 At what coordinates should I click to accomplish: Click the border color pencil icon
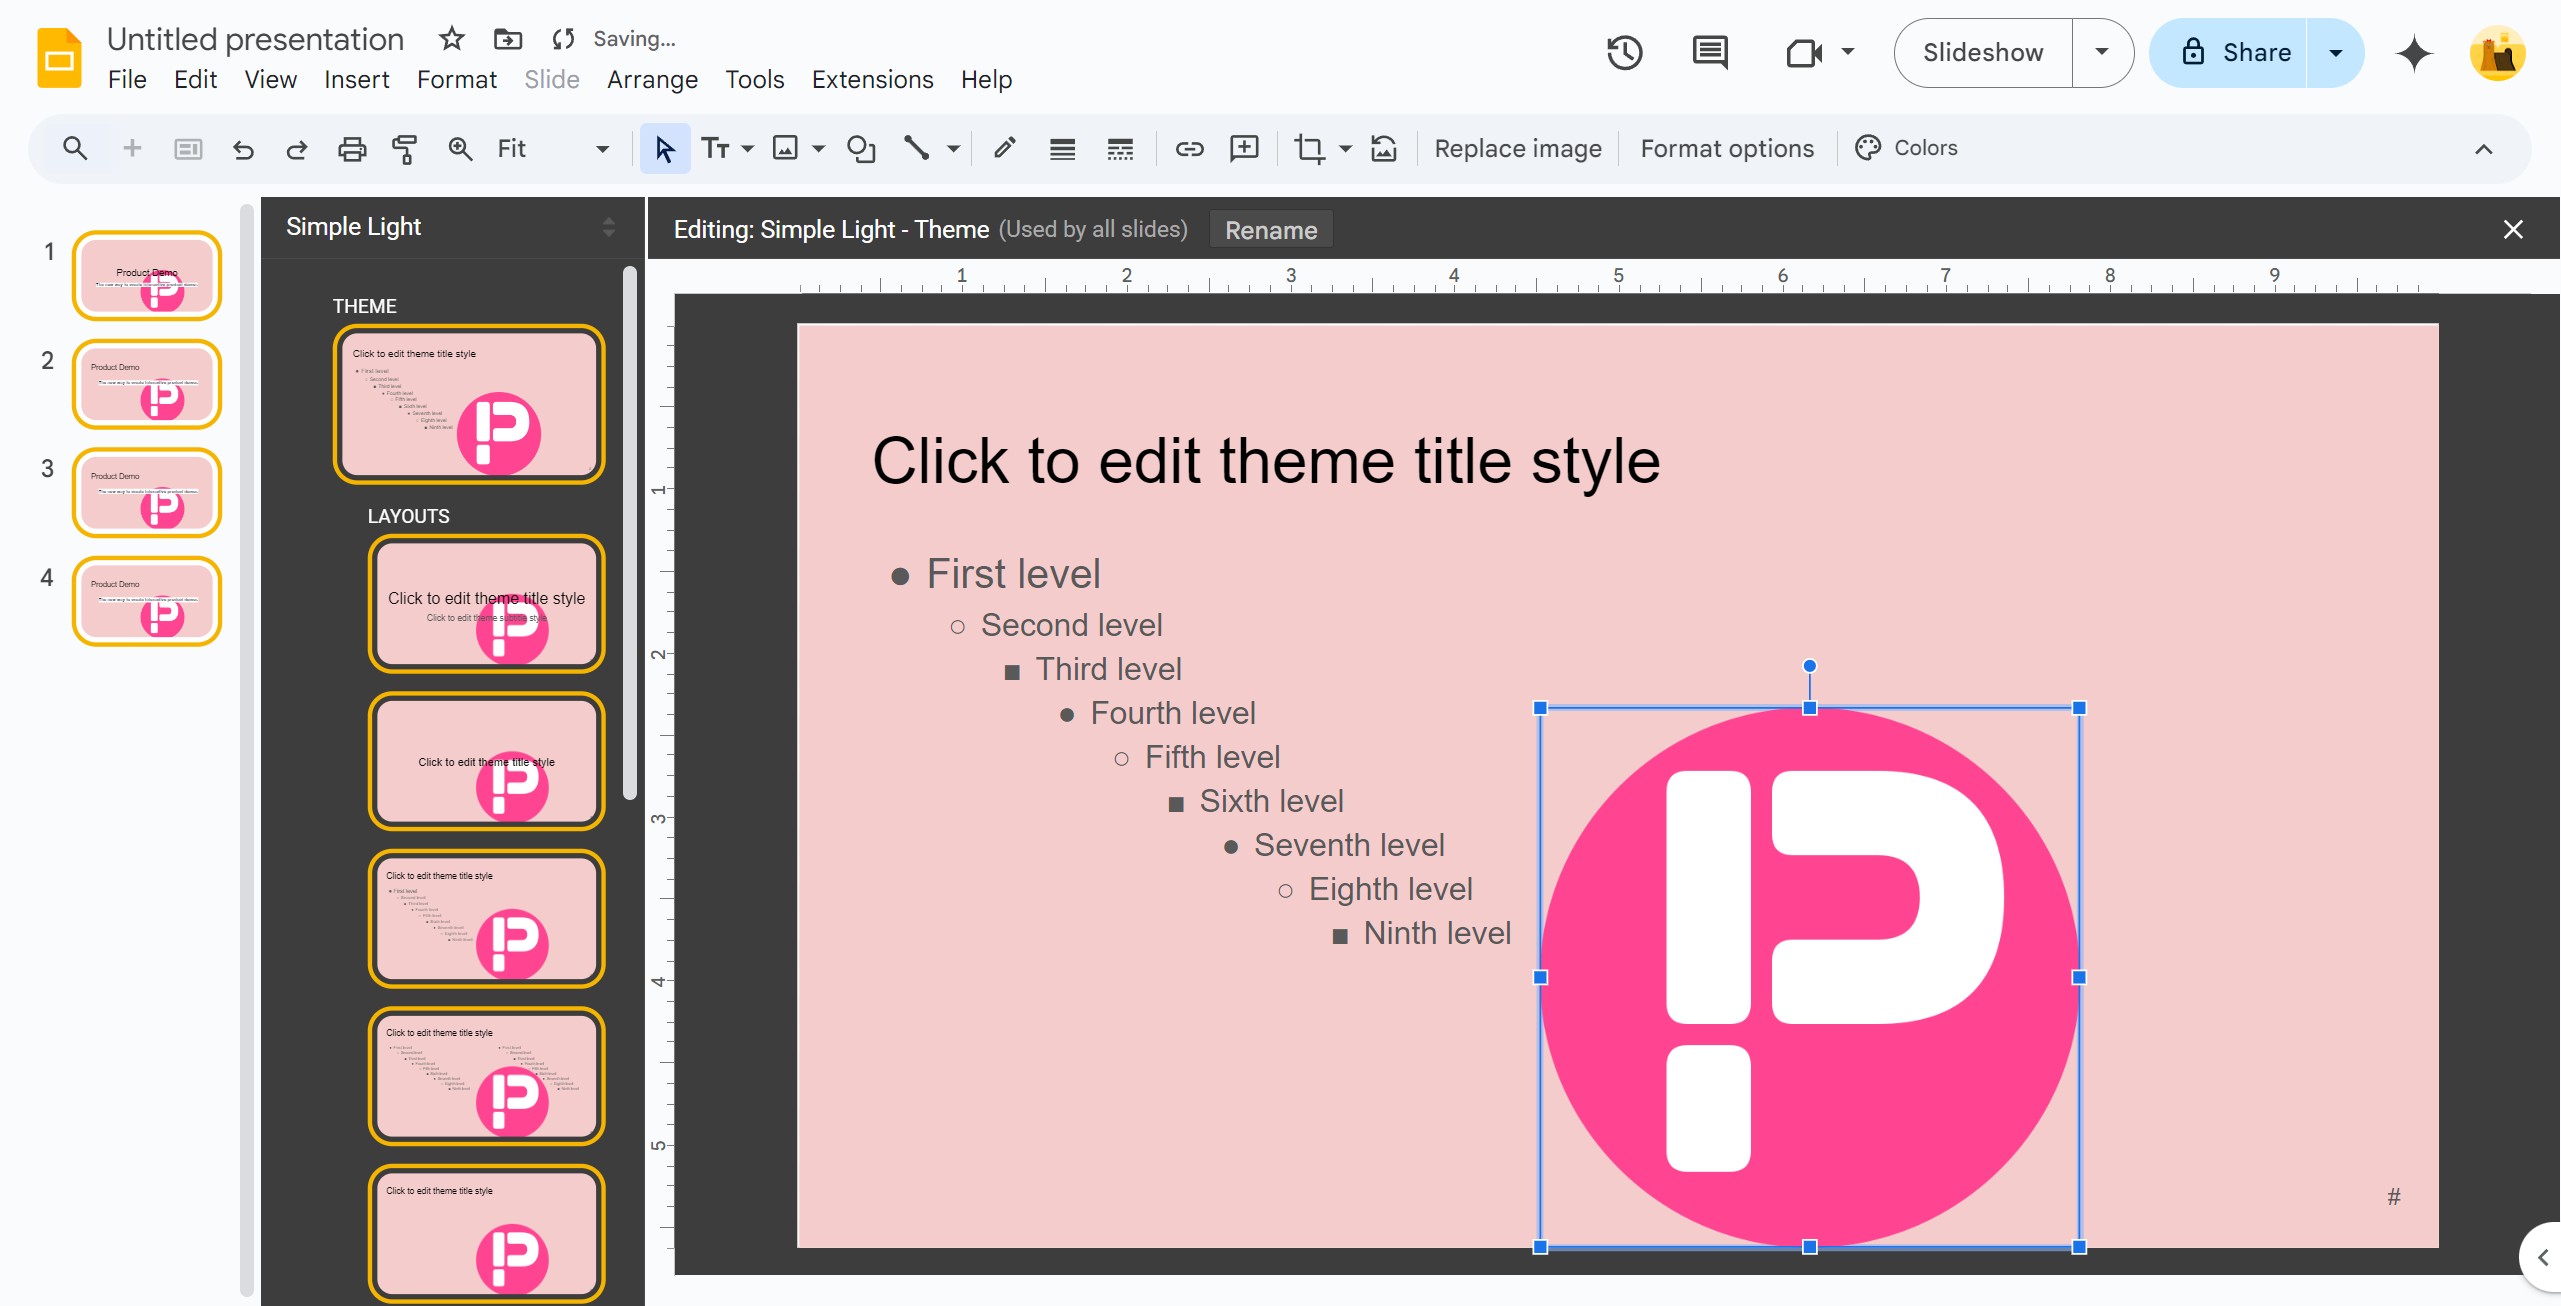[1005, 149]
